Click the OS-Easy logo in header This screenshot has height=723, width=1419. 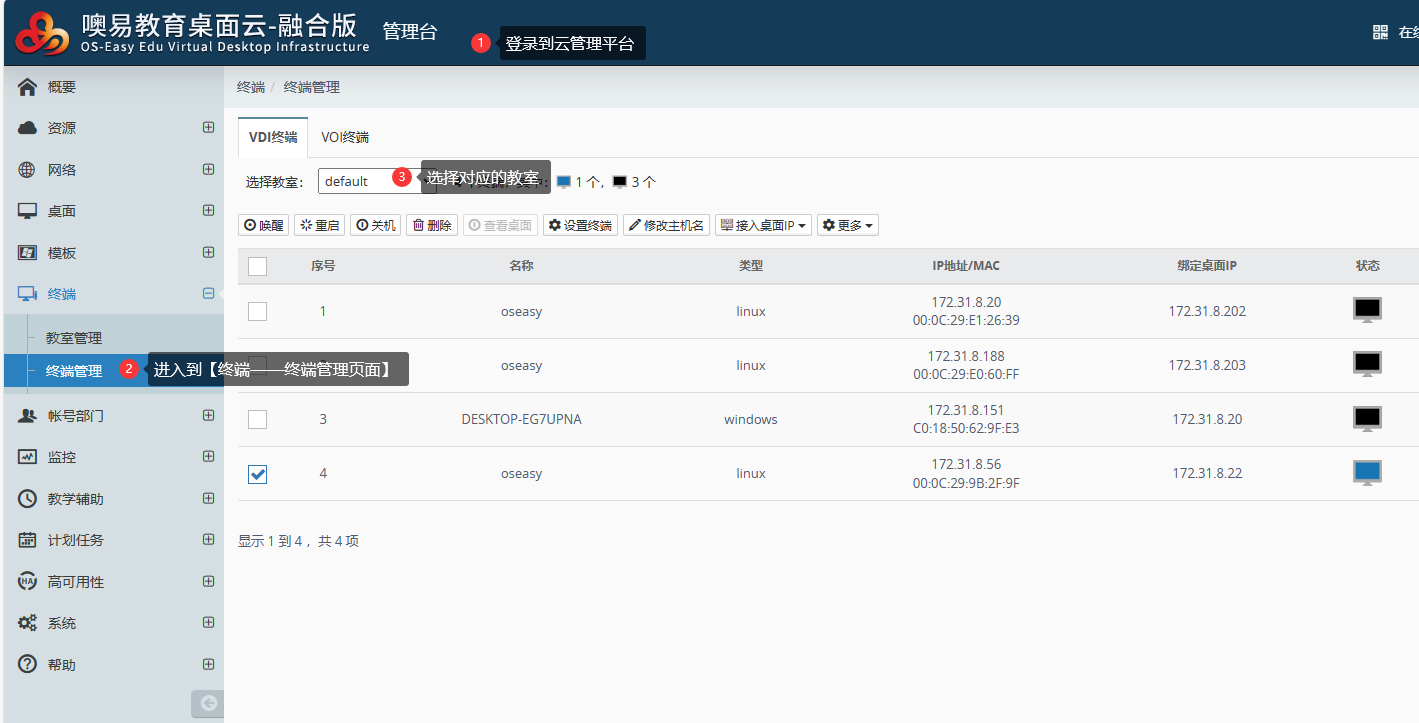click(43, 33)
